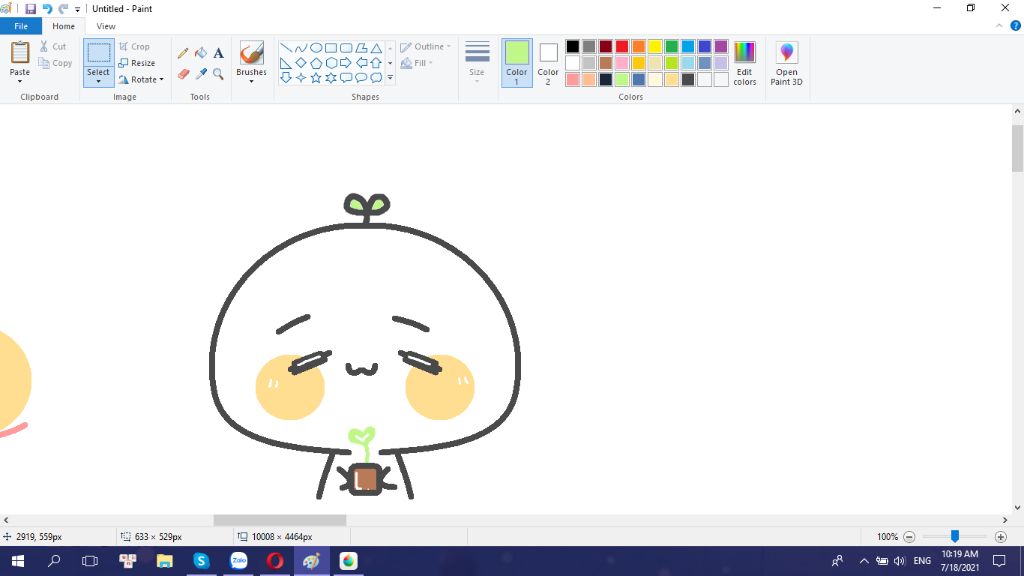
Task: Choose the Pentagon shape
Action: coord(315,63)
